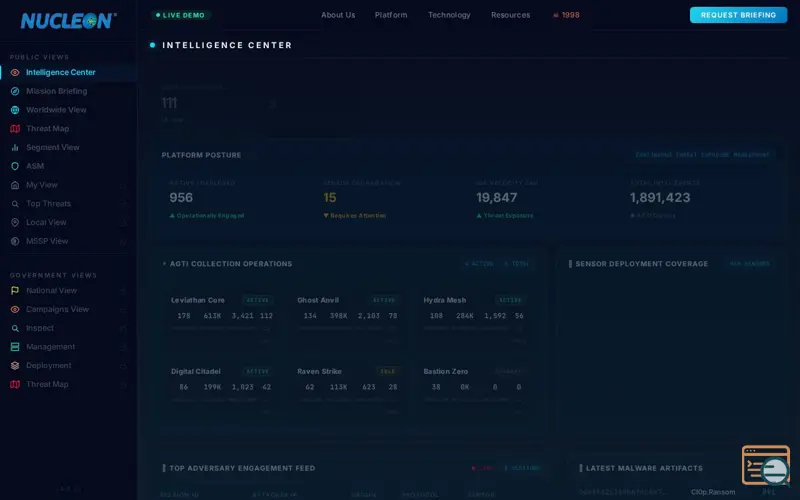Click the Local View pin icon
Image resolution: width=800 pixels, height=500 pixels.
[x=15, y=222]
